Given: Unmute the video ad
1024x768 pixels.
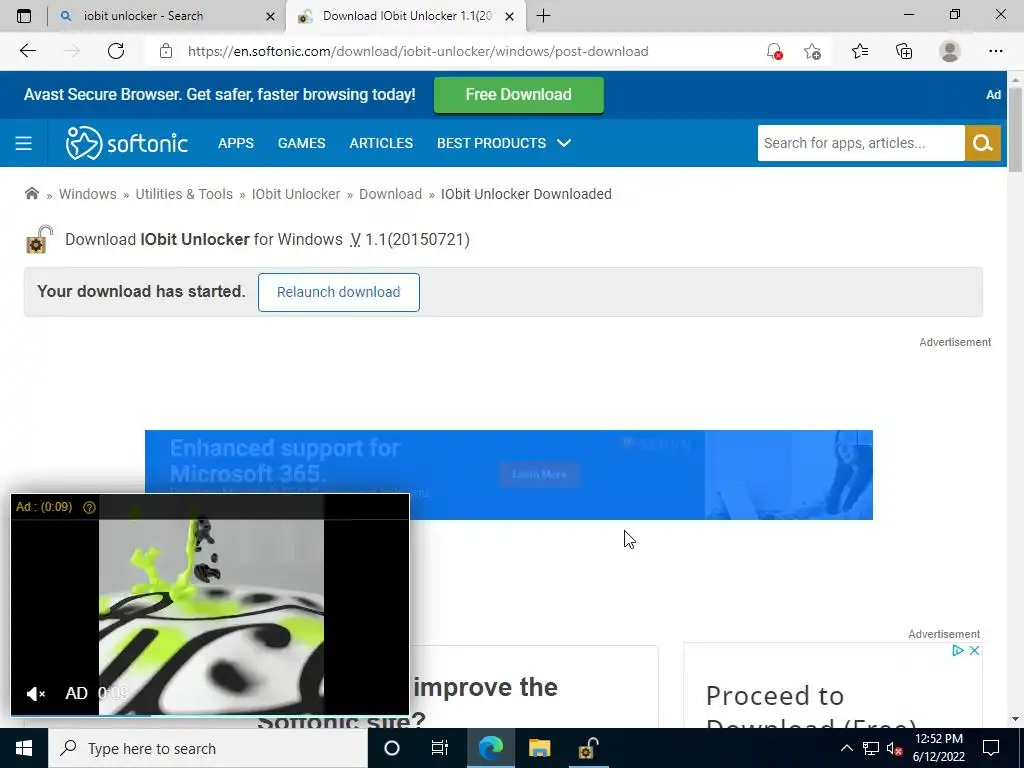Looking at the screenshot, I should pos(35,694).
